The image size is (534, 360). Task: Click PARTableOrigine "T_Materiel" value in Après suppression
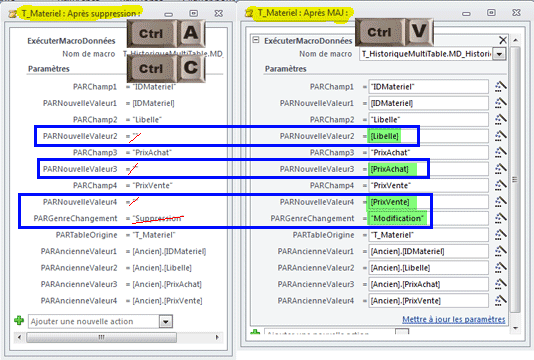pyautogui.click(x=154, y=235)
